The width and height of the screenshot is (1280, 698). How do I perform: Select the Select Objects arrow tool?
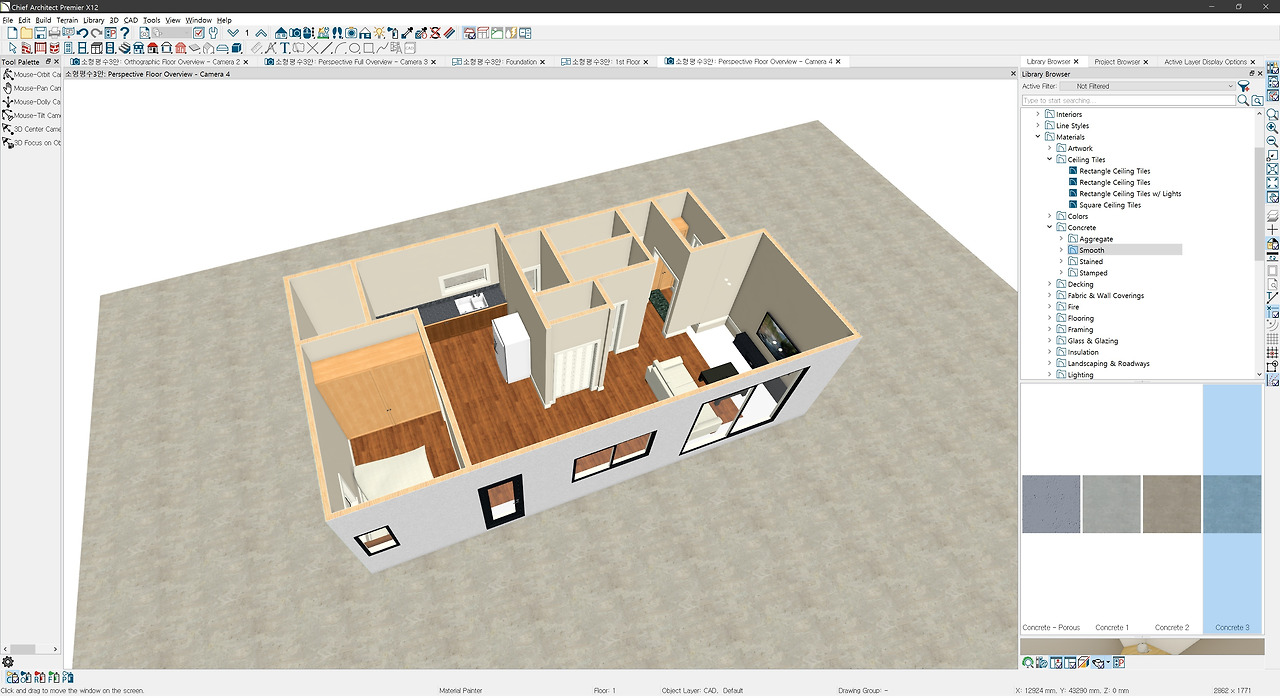pos(12,47)
